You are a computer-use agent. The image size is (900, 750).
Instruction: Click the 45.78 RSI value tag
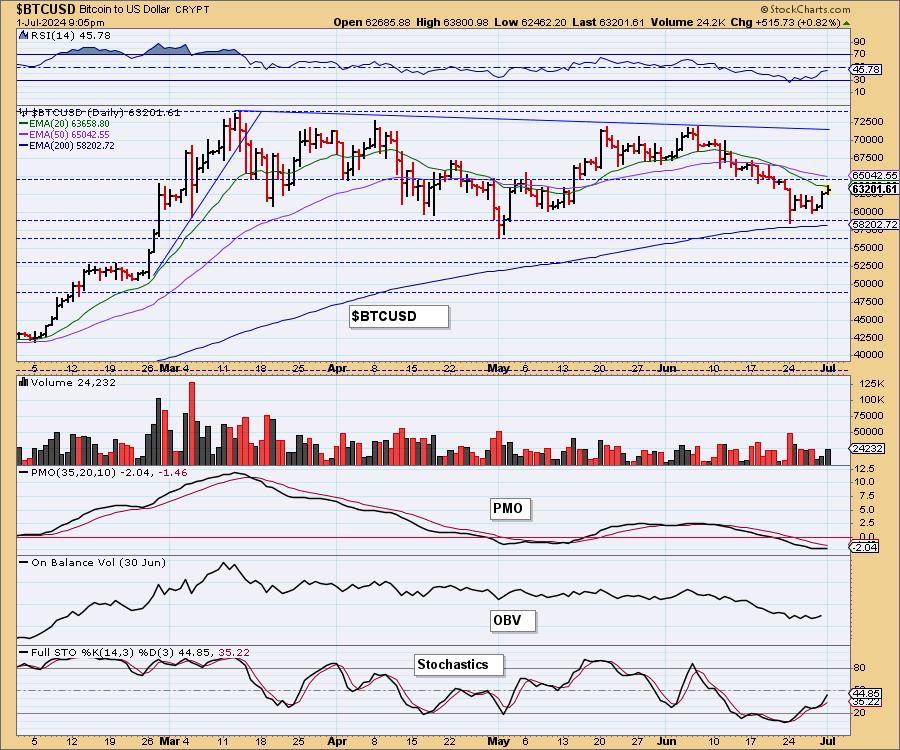click(865, 69)
